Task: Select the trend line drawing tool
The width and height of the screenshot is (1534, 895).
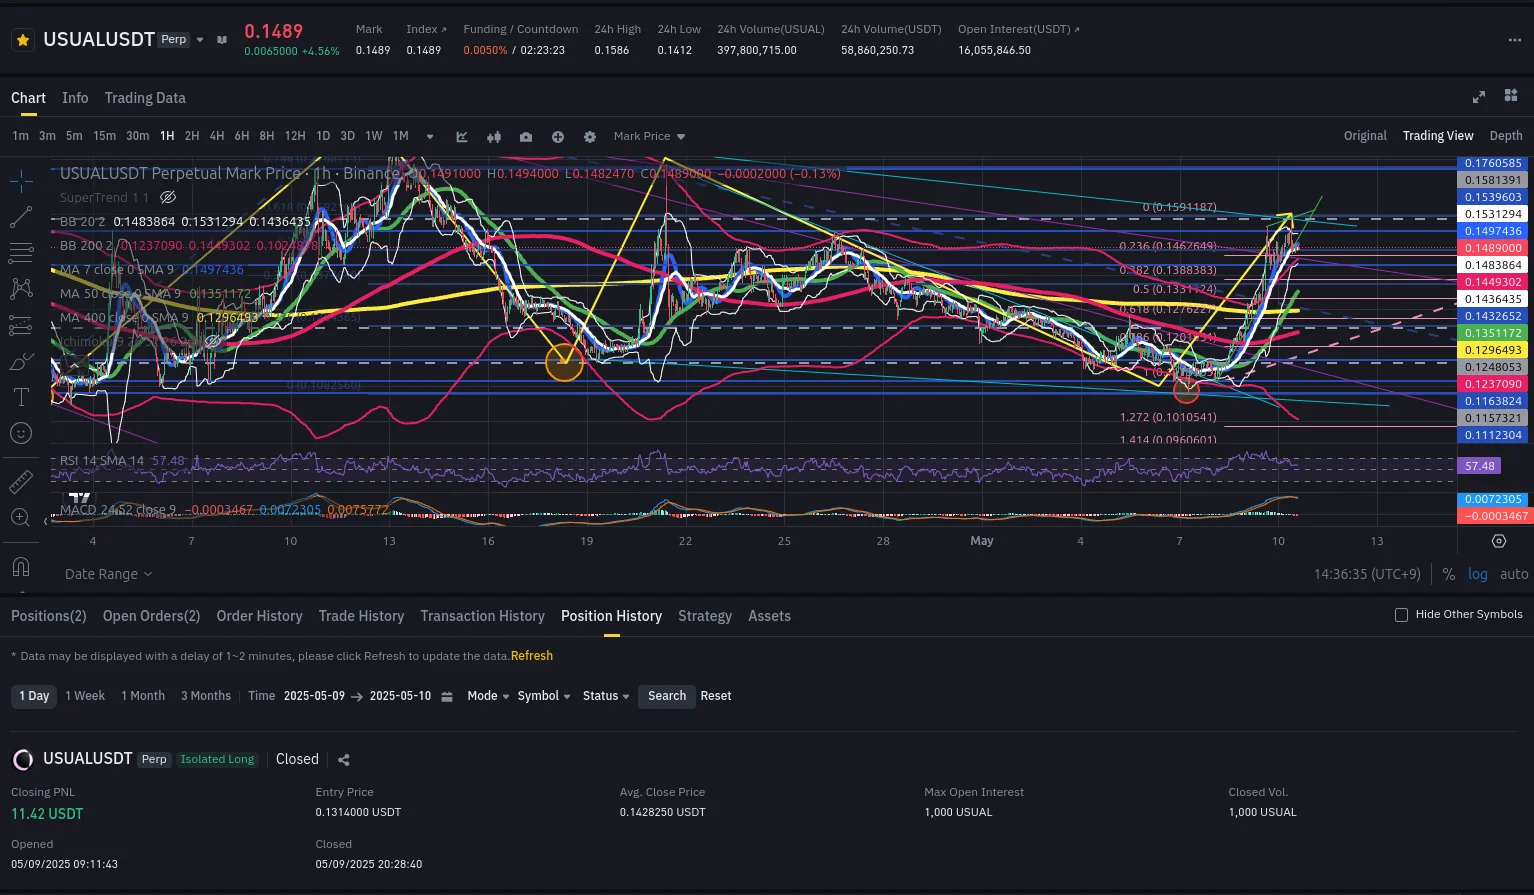Action: 20,217
